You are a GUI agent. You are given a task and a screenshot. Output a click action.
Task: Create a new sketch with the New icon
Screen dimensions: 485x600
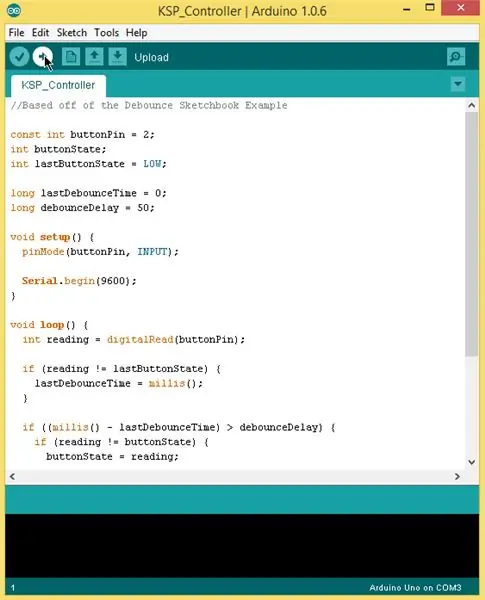71,57
